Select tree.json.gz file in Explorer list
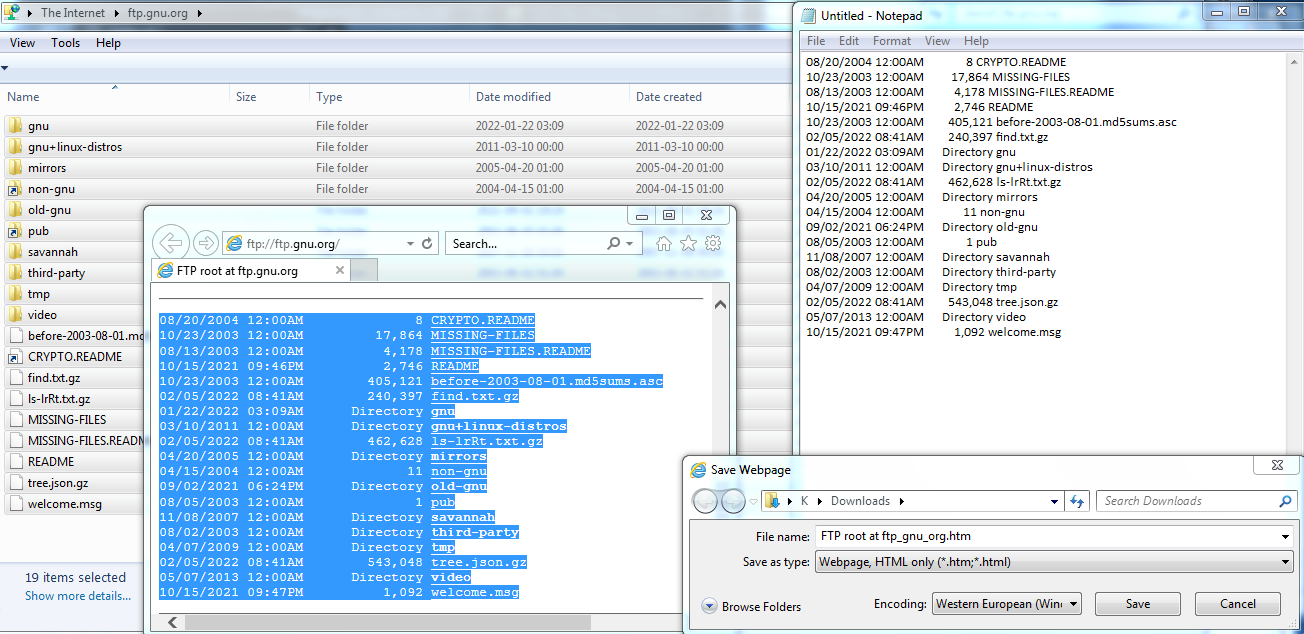The image size is (1304, 634). [59, 483]
